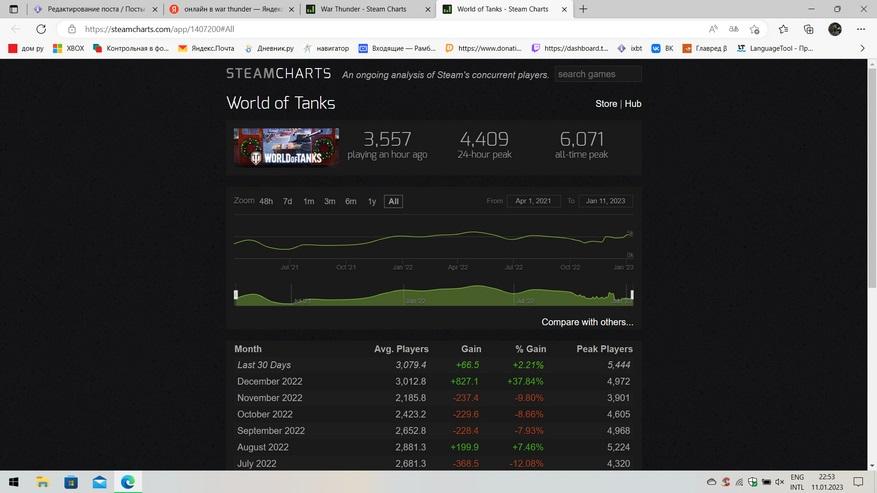Open the Store link
The image size is (877, 493).
point(606,104)
